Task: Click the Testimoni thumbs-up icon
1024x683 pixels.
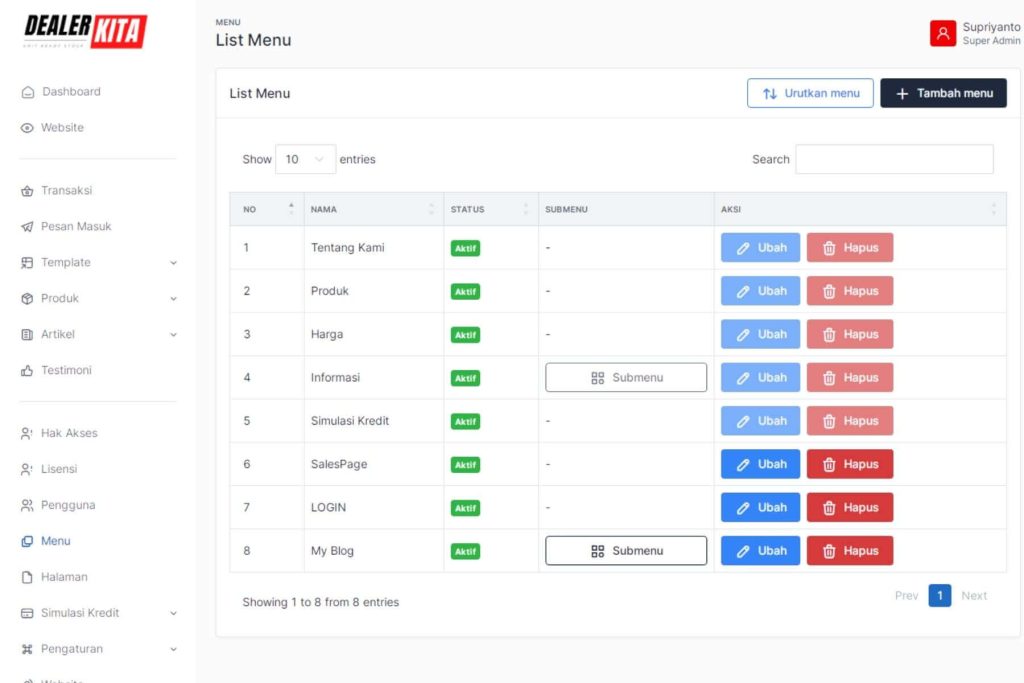Action: click(x=27, y=371)
